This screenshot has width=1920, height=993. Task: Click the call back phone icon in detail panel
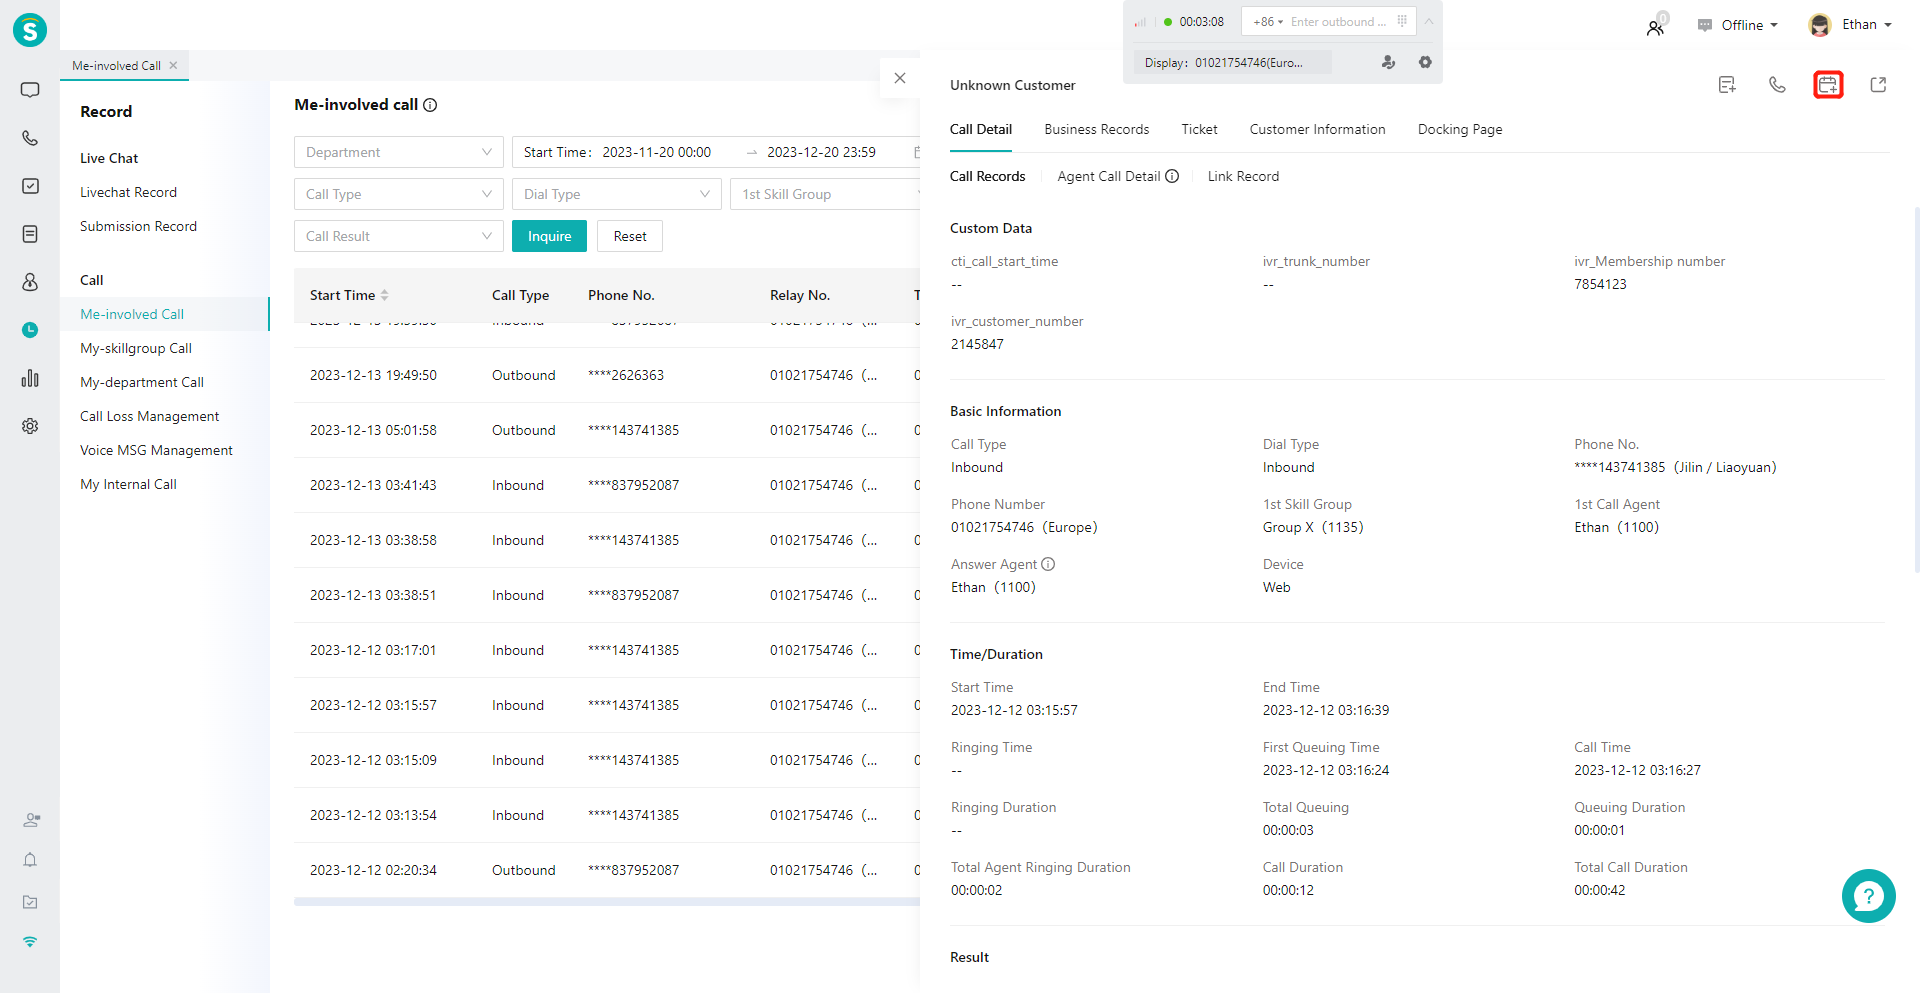(1777, 85)
